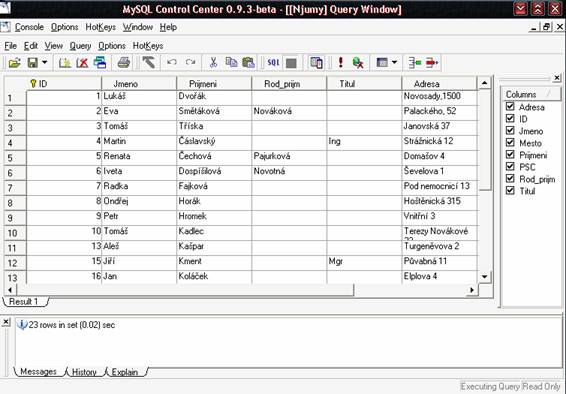The image size is (566, 394).
Task: Uncheck the Jmeno column checkbox
Action: (510, 131)
